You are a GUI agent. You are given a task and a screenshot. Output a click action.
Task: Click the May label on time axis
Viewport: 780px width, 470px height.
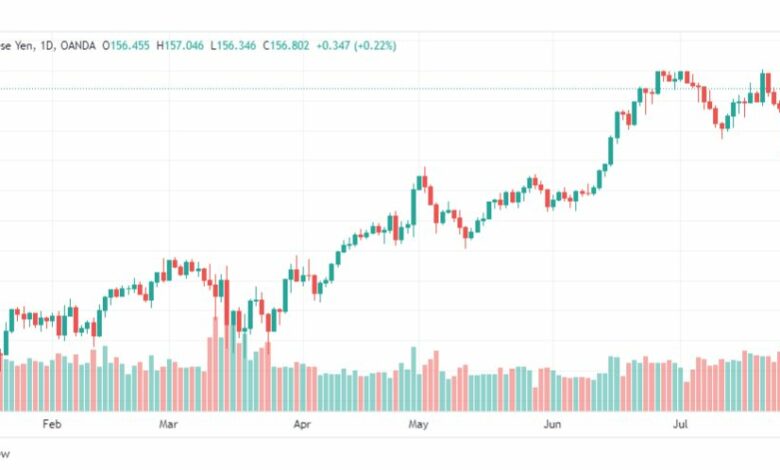[418, 424]
